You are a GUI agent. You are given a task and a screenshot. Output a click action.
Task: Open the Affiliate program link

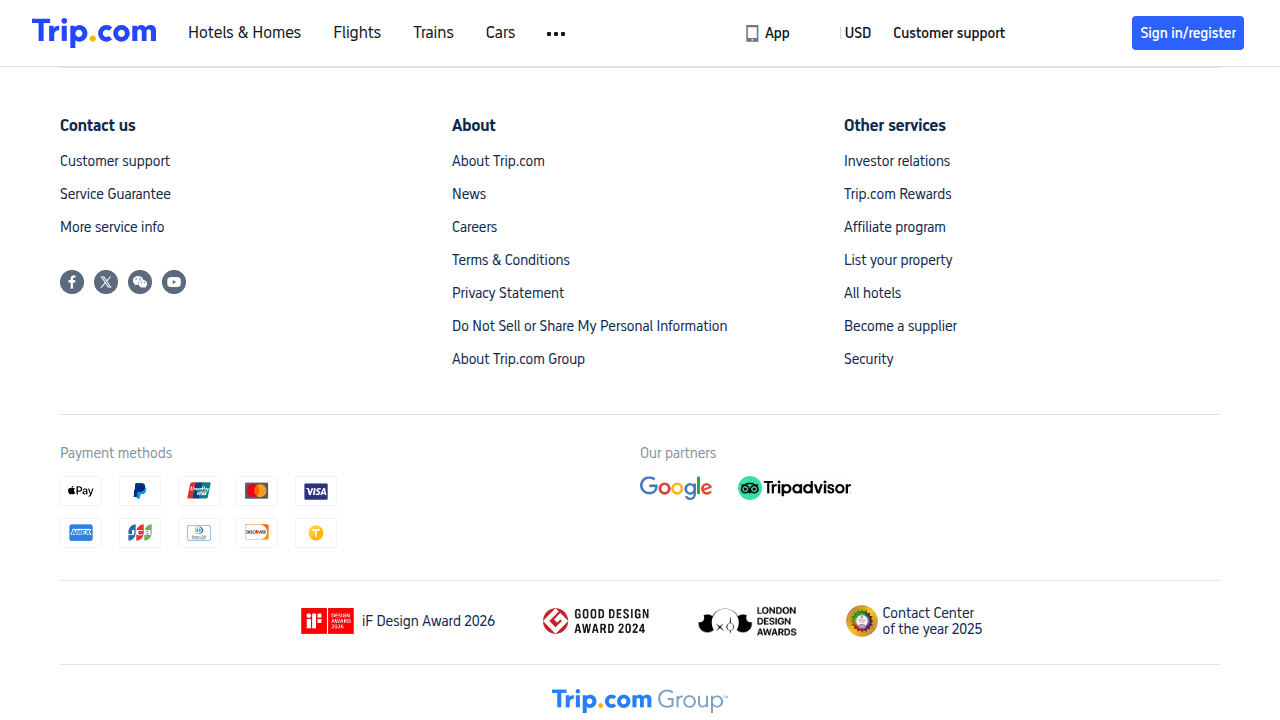(895, 227)
